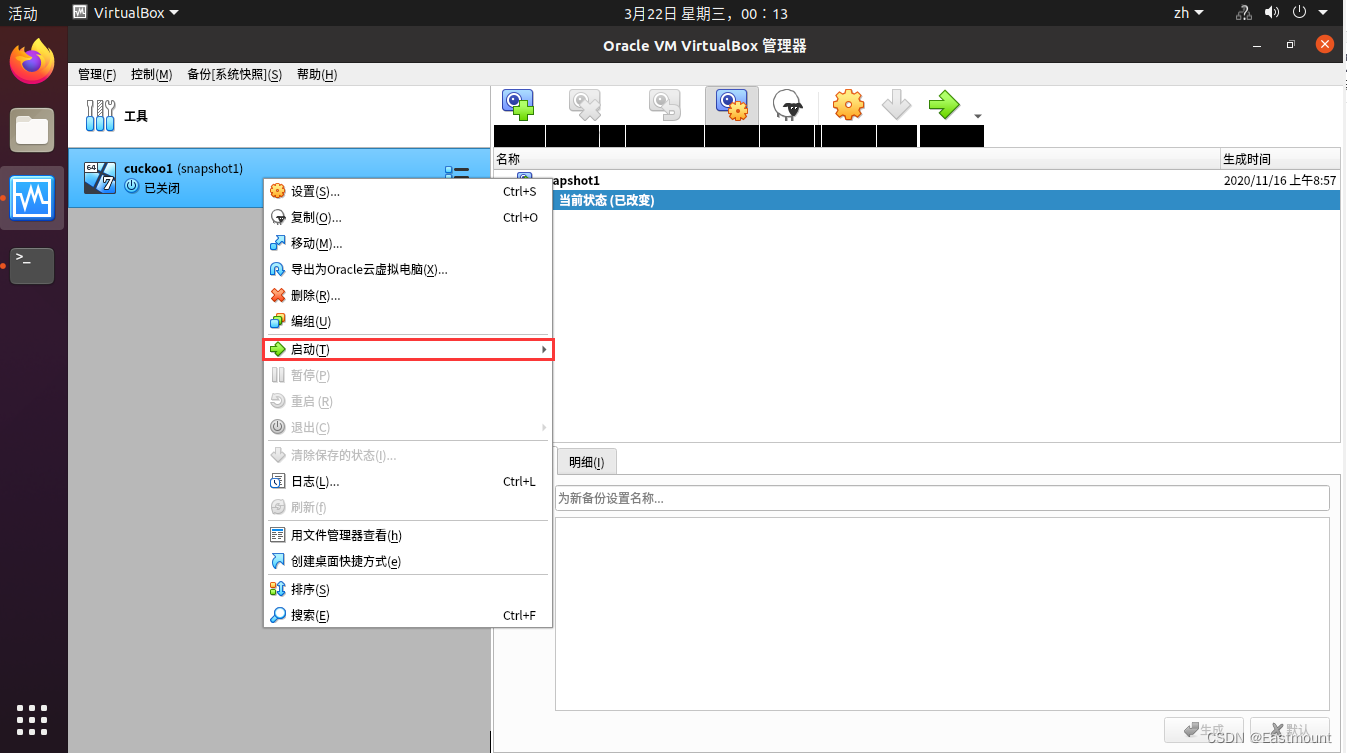Click the snapshot name input field
Image resolution: width=1347 pixels, height=753 pixels.
click(942, 498)
